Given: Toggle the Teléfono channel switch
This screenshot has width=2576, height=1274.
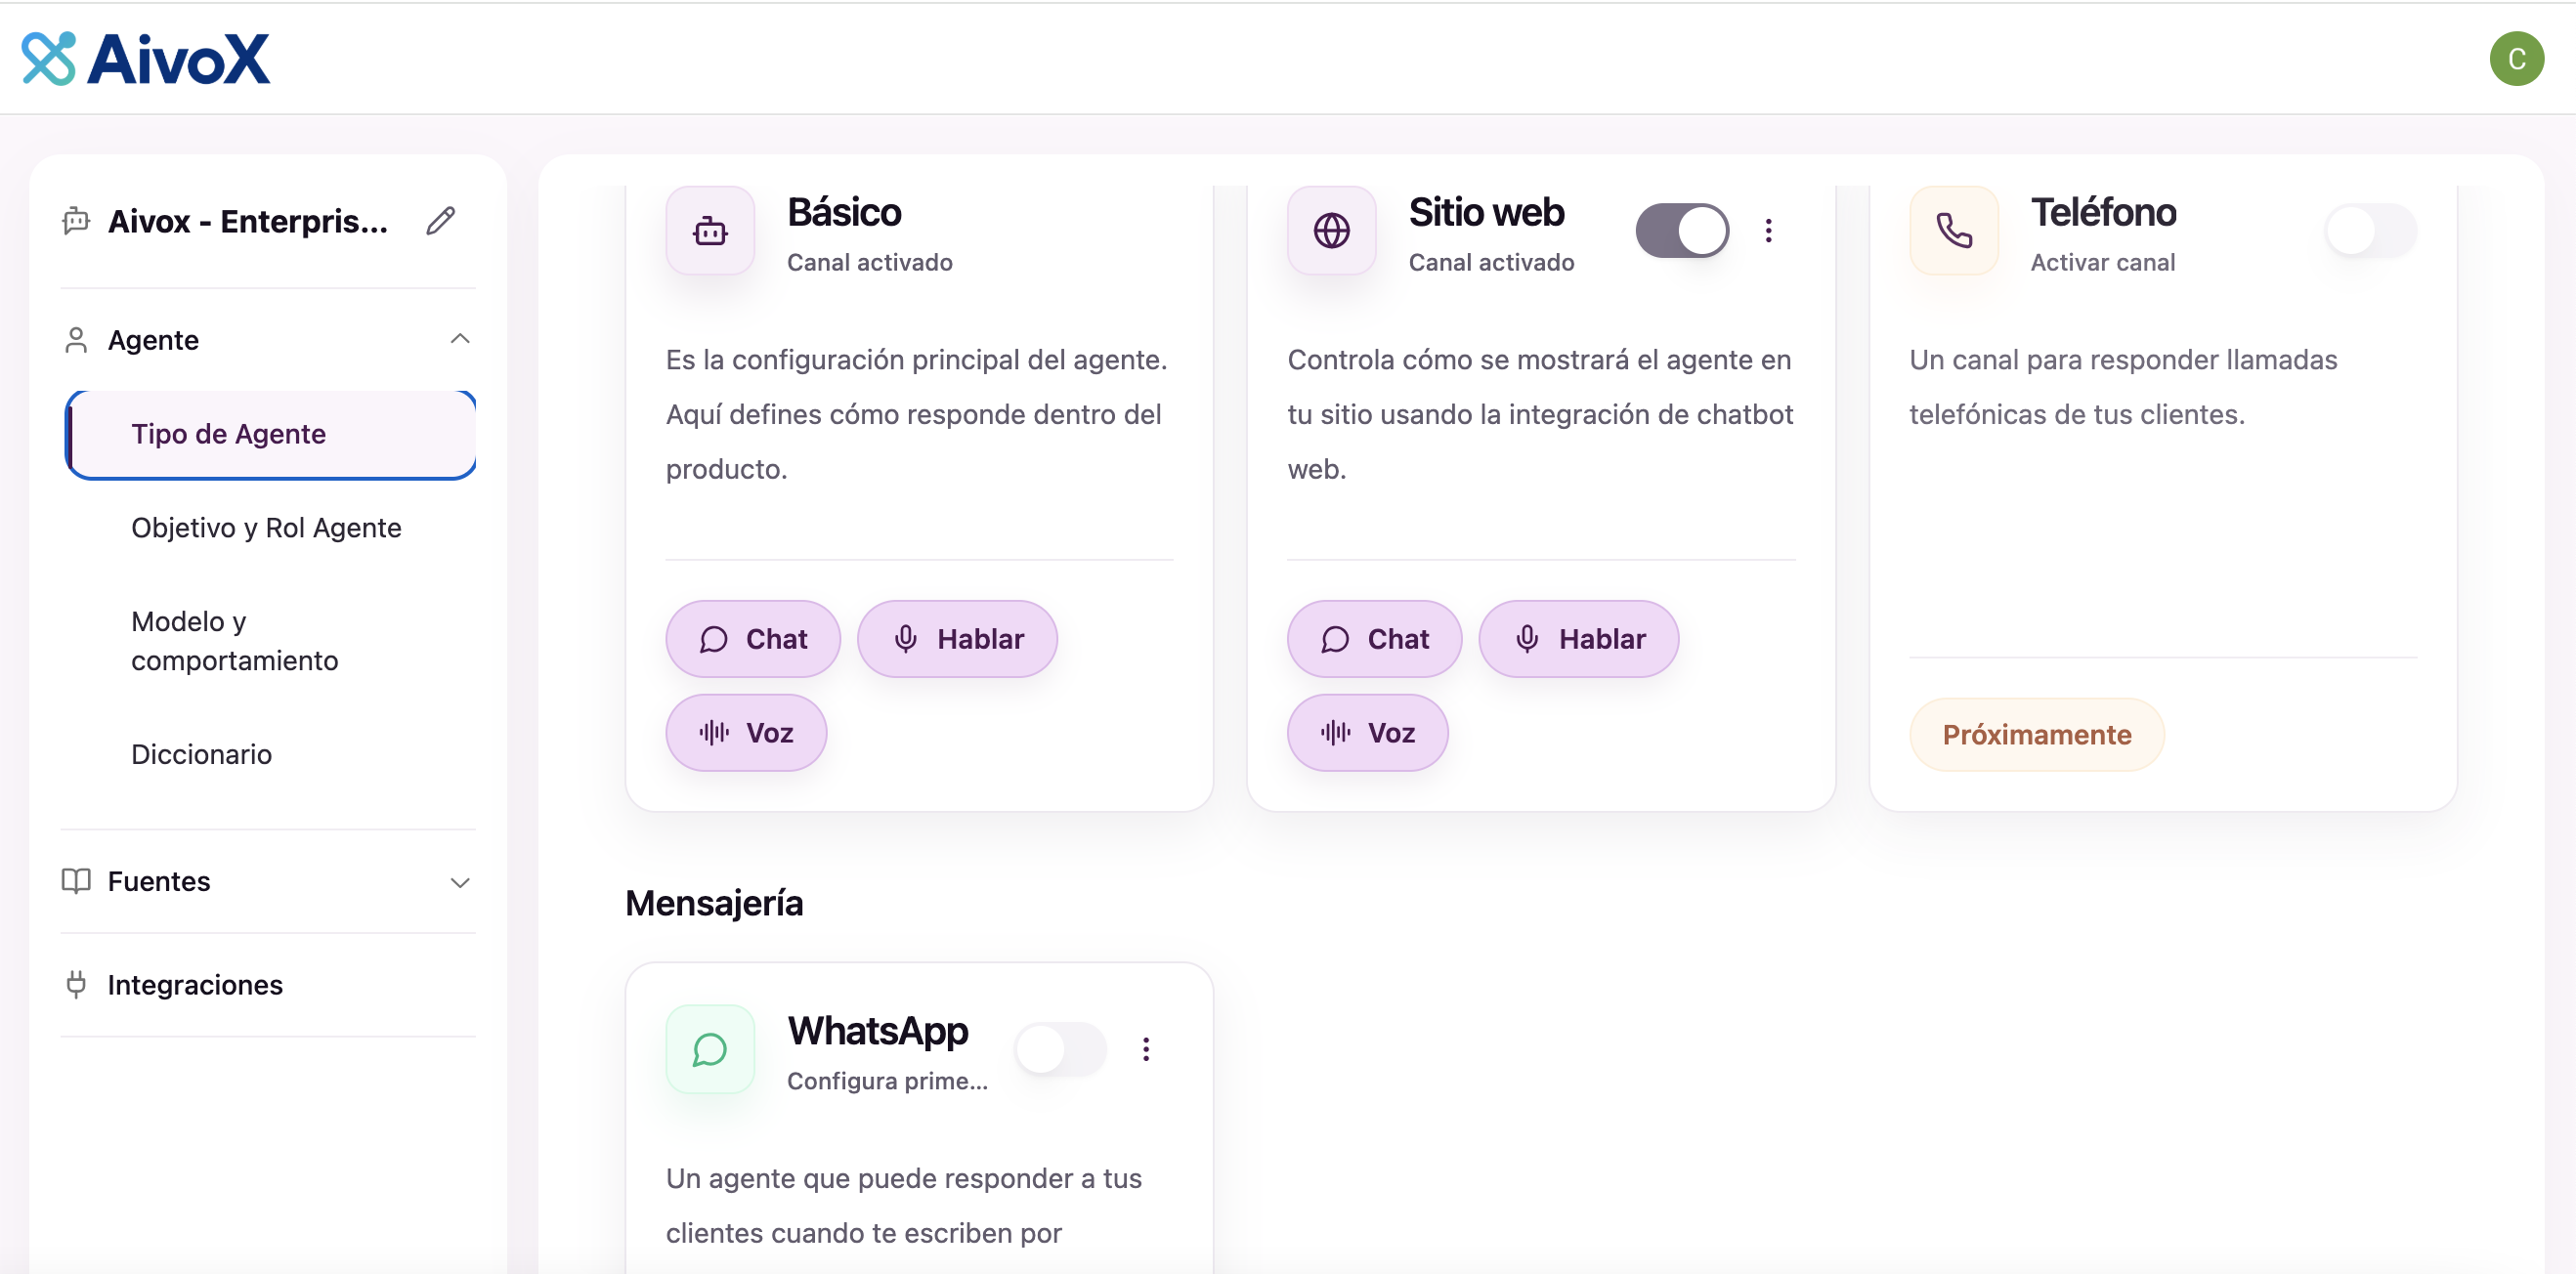Looking at the screenshot, I should point(2370,231).
